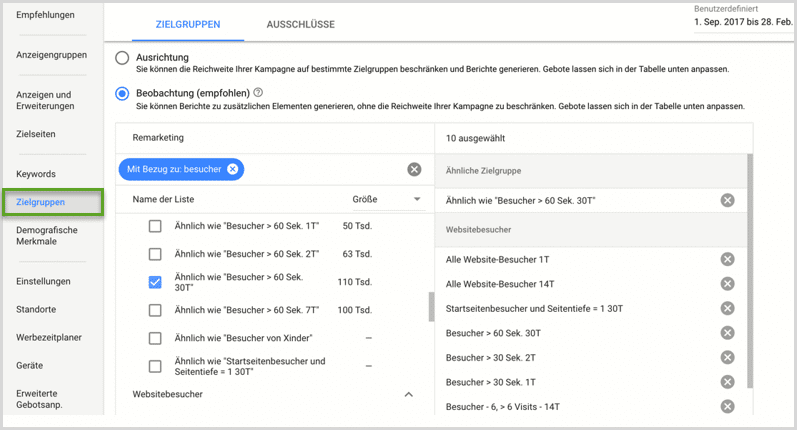Collapse the Websitebesucher section
The image size is (797, 430).
[x=408, y=395]
